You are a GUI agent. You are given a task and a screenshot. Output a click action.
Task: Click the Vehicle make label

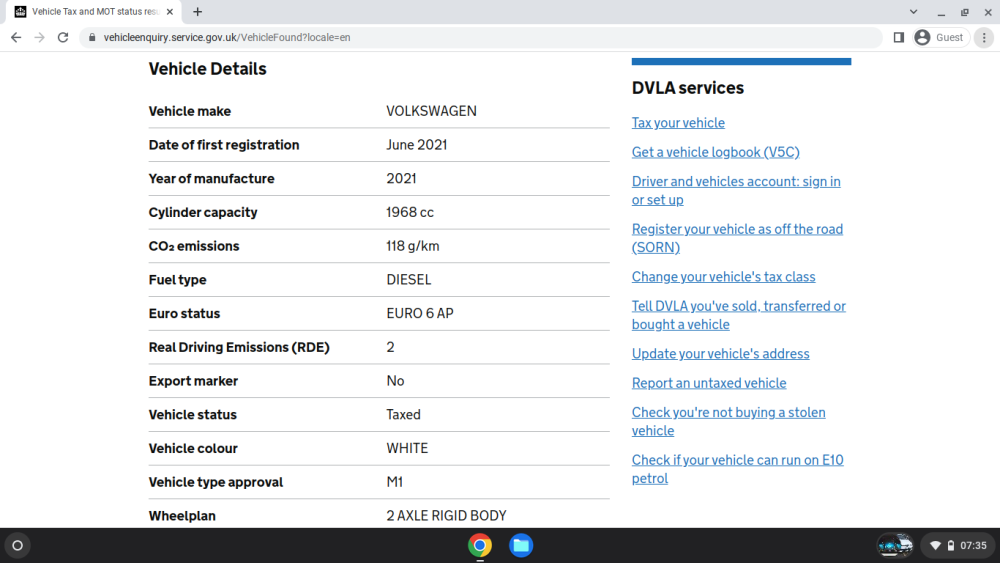pos(189,111)
